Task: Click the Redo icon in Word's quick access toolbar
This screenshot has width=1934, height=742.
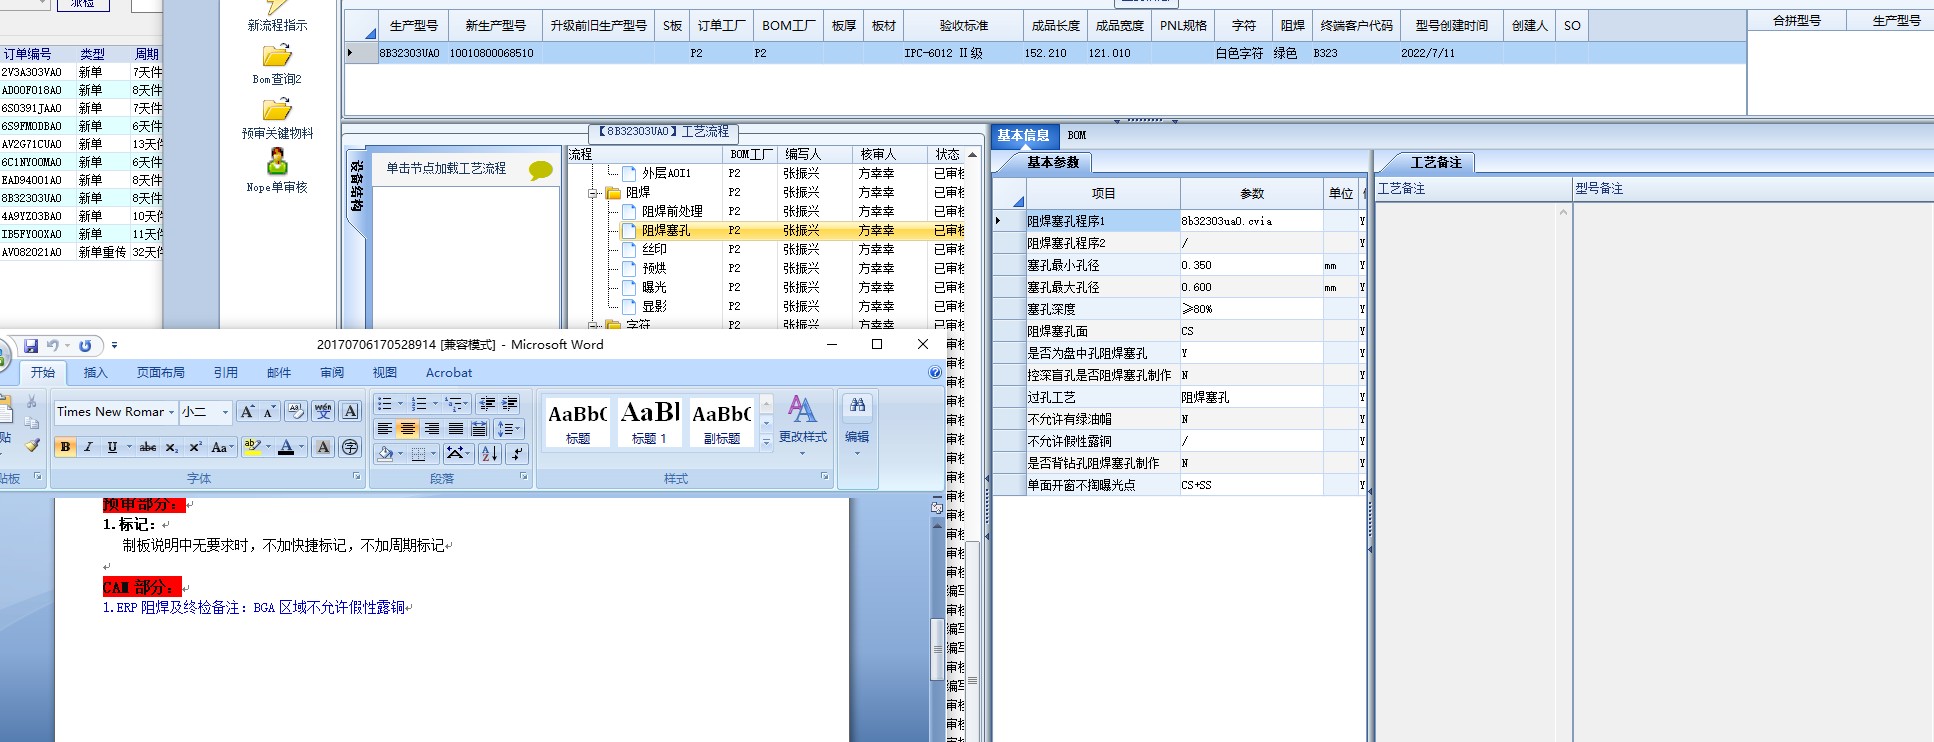Action: 85,346
